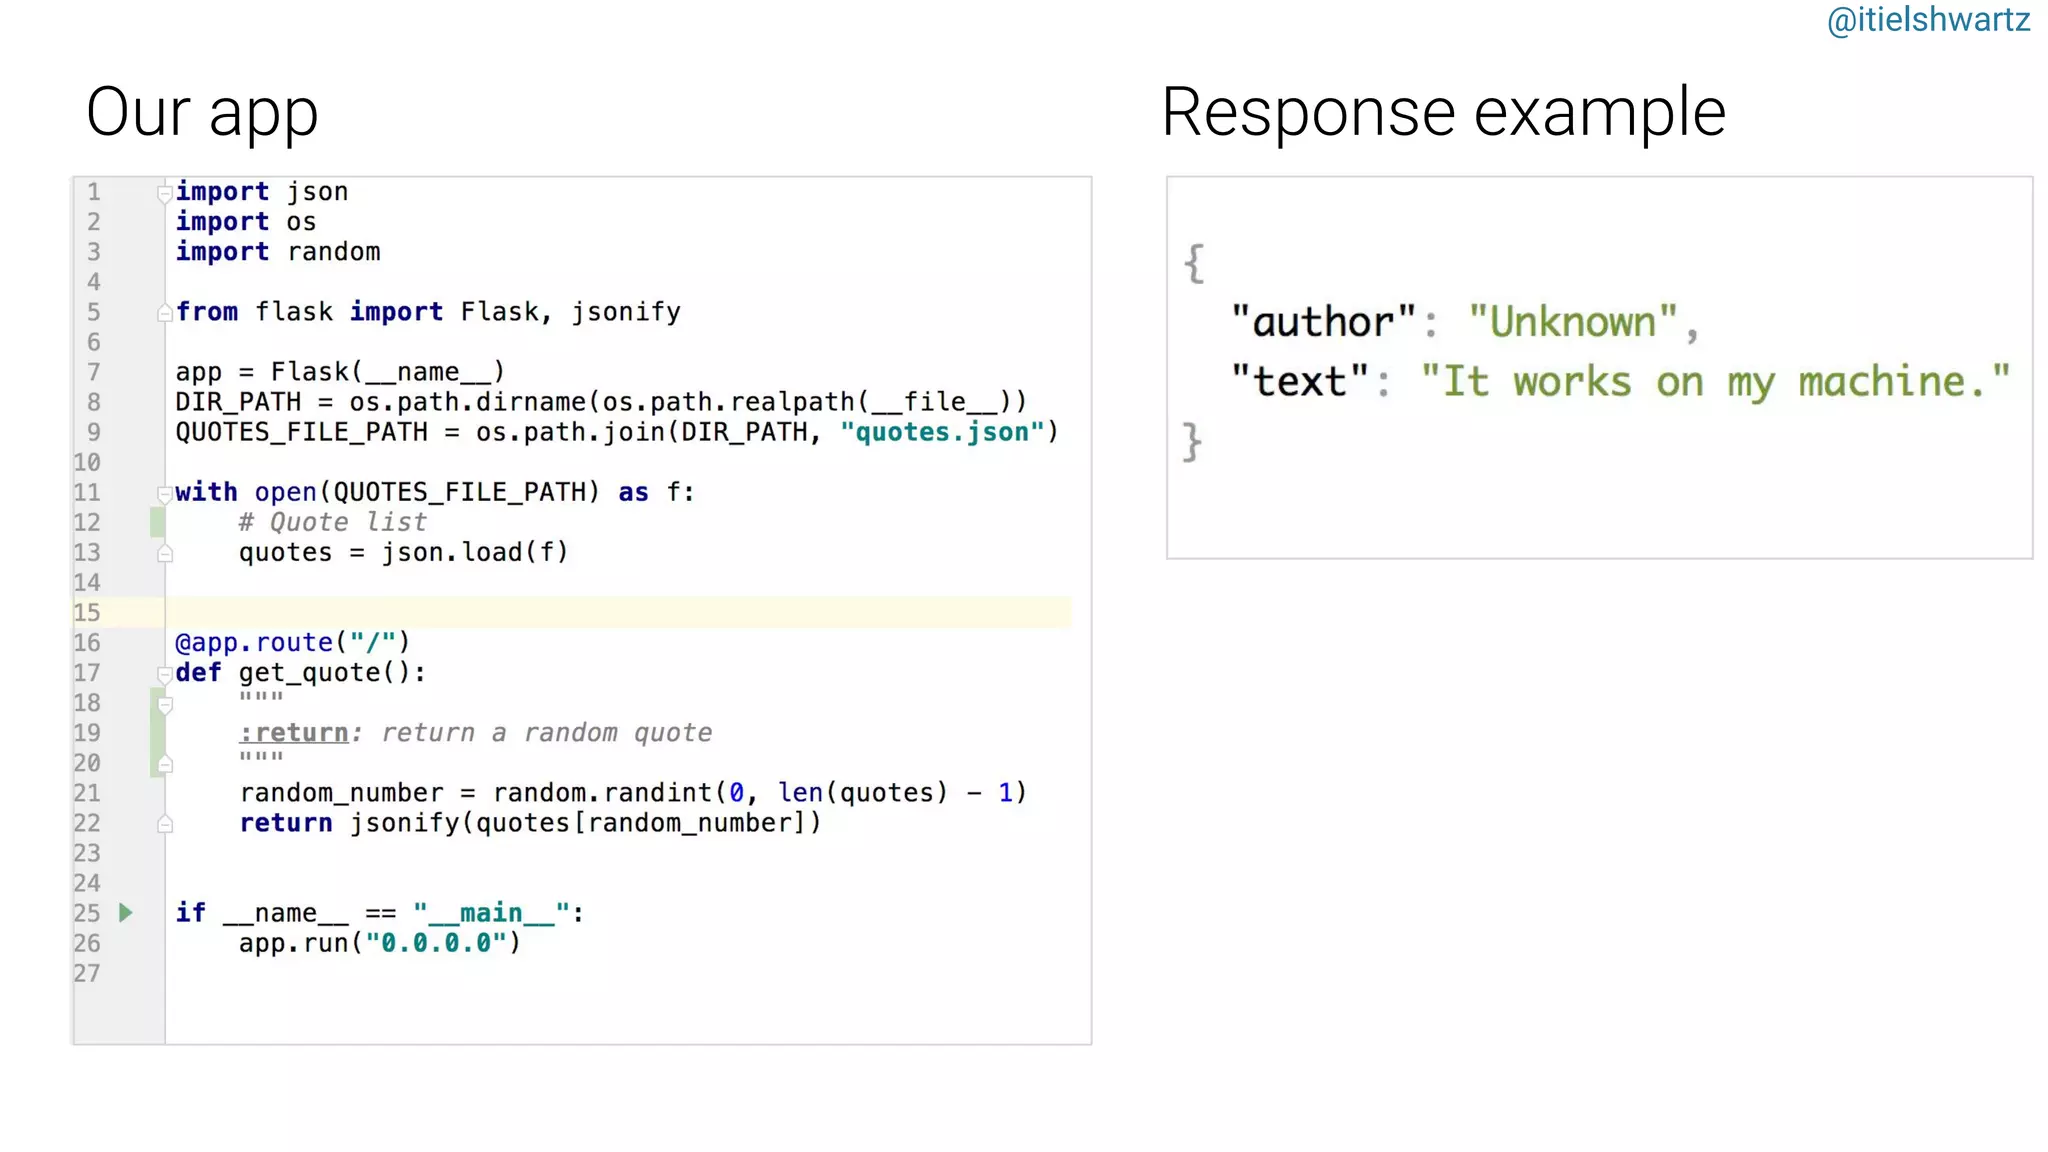Click the docstring end fold marker at line 20
This screenshot has width=2048, height=1152.
coord(166,764)
